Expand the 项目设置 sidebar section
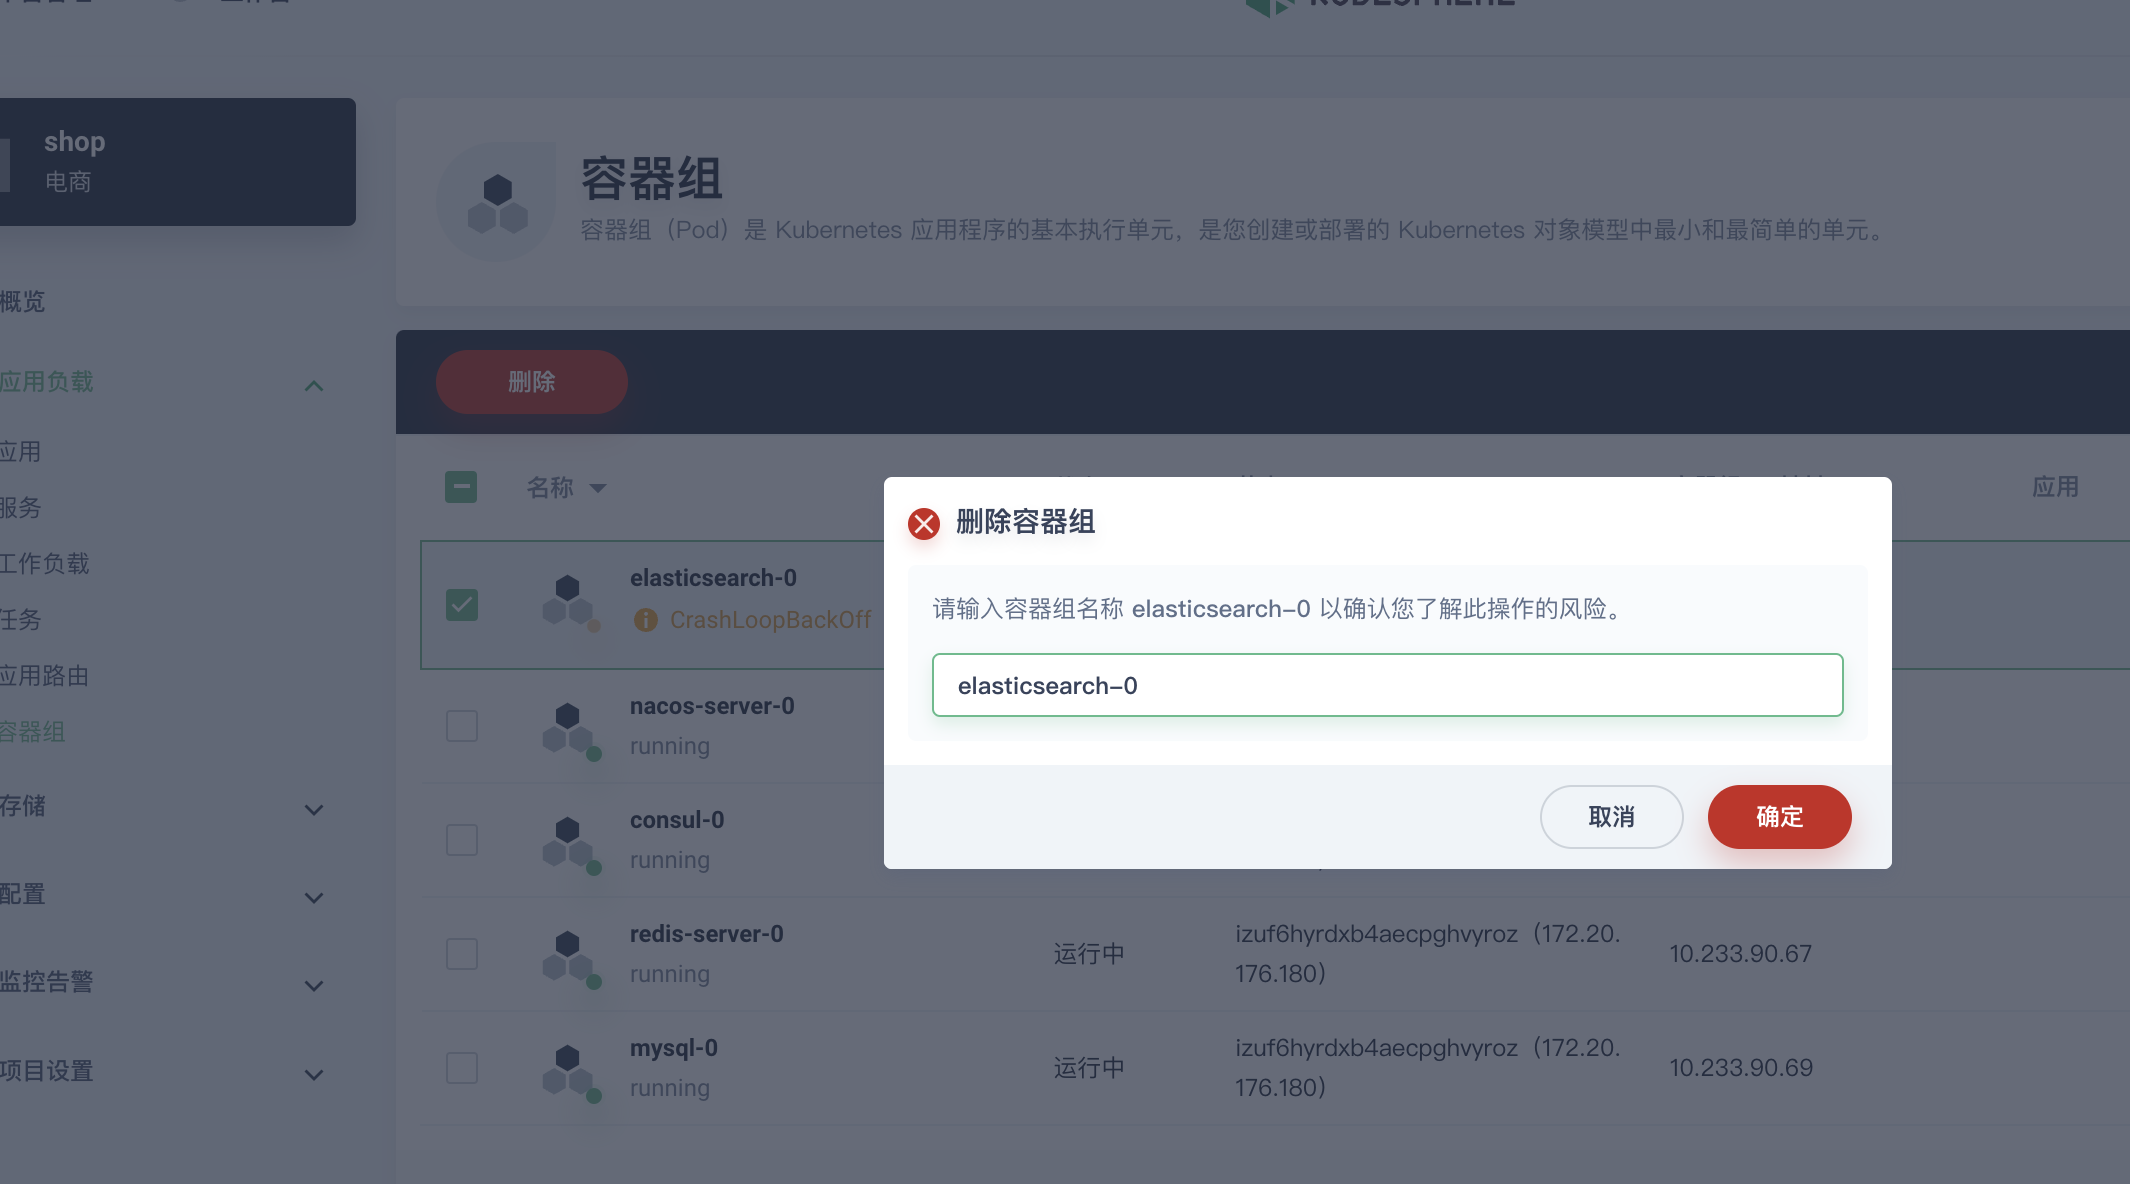 click(314, 1075)
